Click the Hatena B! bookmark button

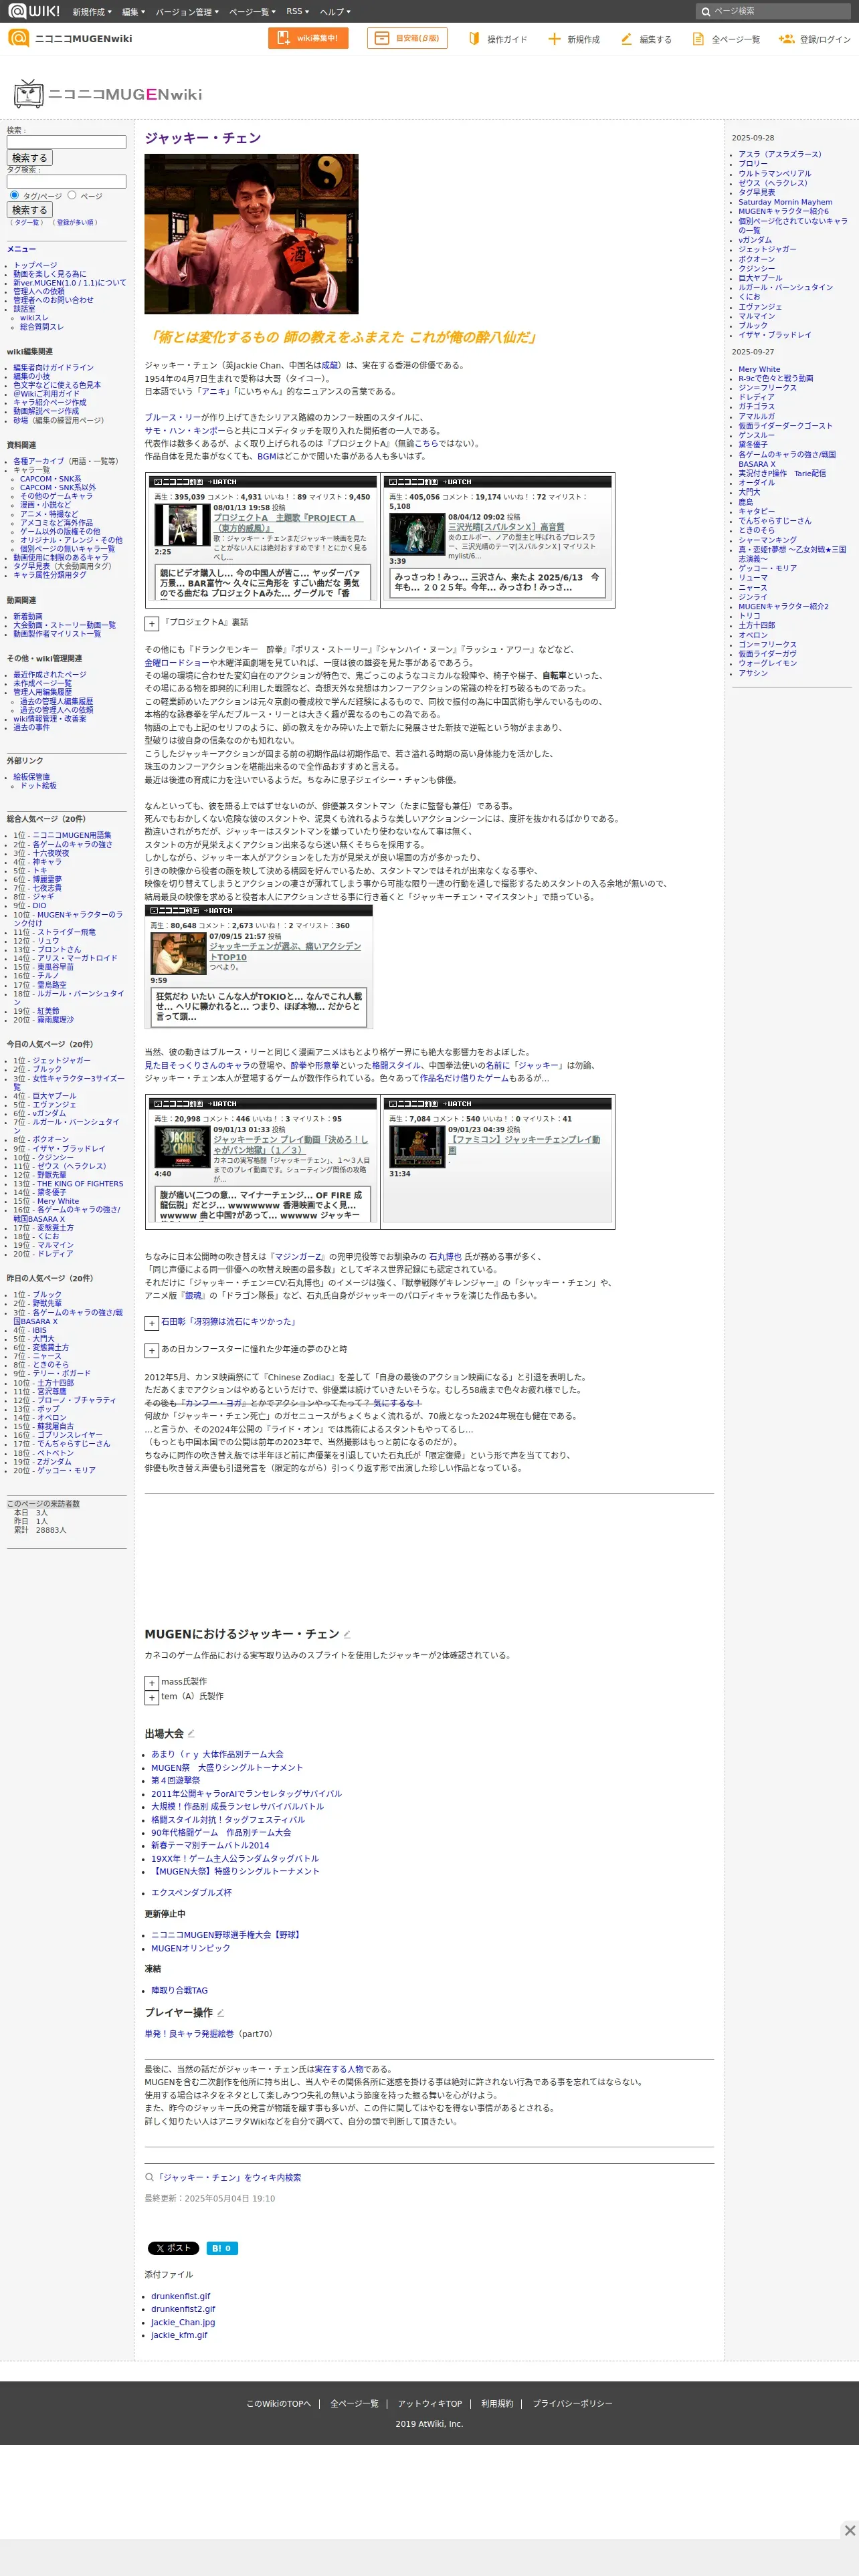click(222, 2248)
